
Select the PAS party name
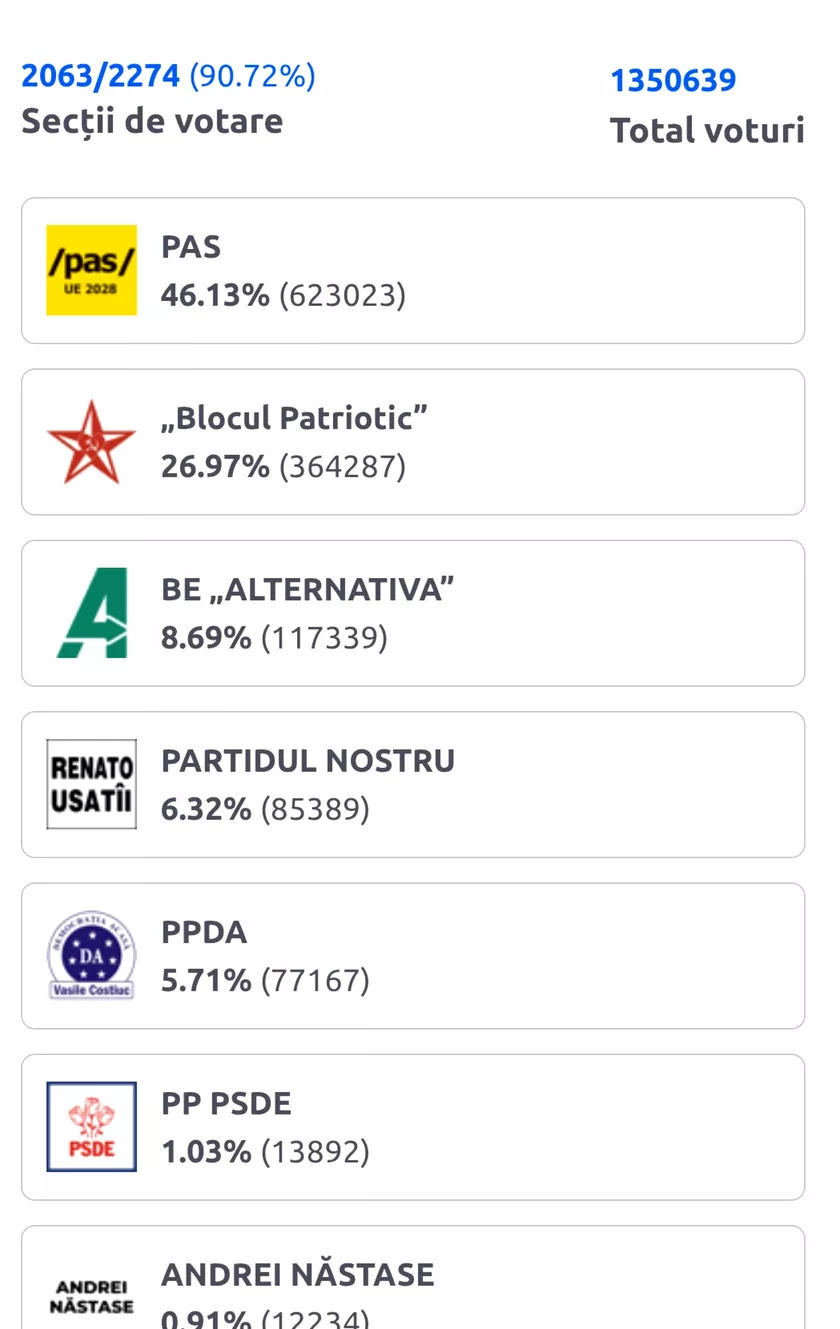(191, 247)
